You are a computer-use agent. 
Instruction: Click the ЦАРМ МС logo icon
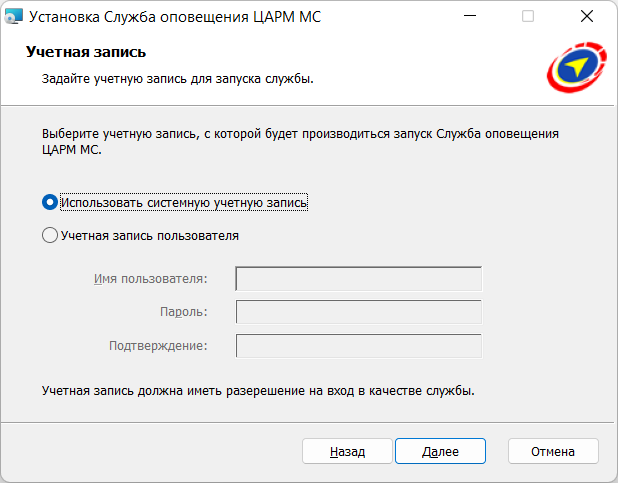click(577, 67)
